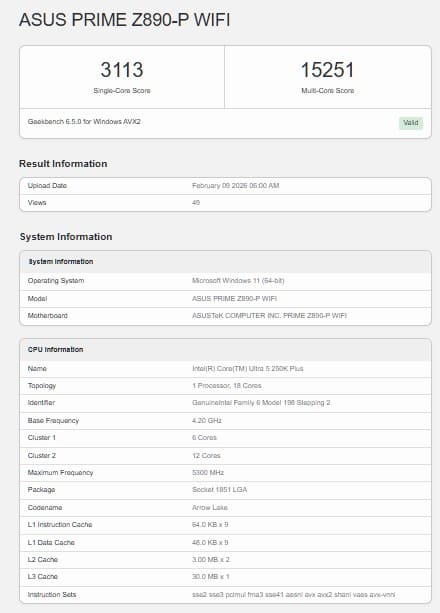Click the Codename value Arrow Lake
This screenshot has width=440, height=613.
(x=210, y=507)
